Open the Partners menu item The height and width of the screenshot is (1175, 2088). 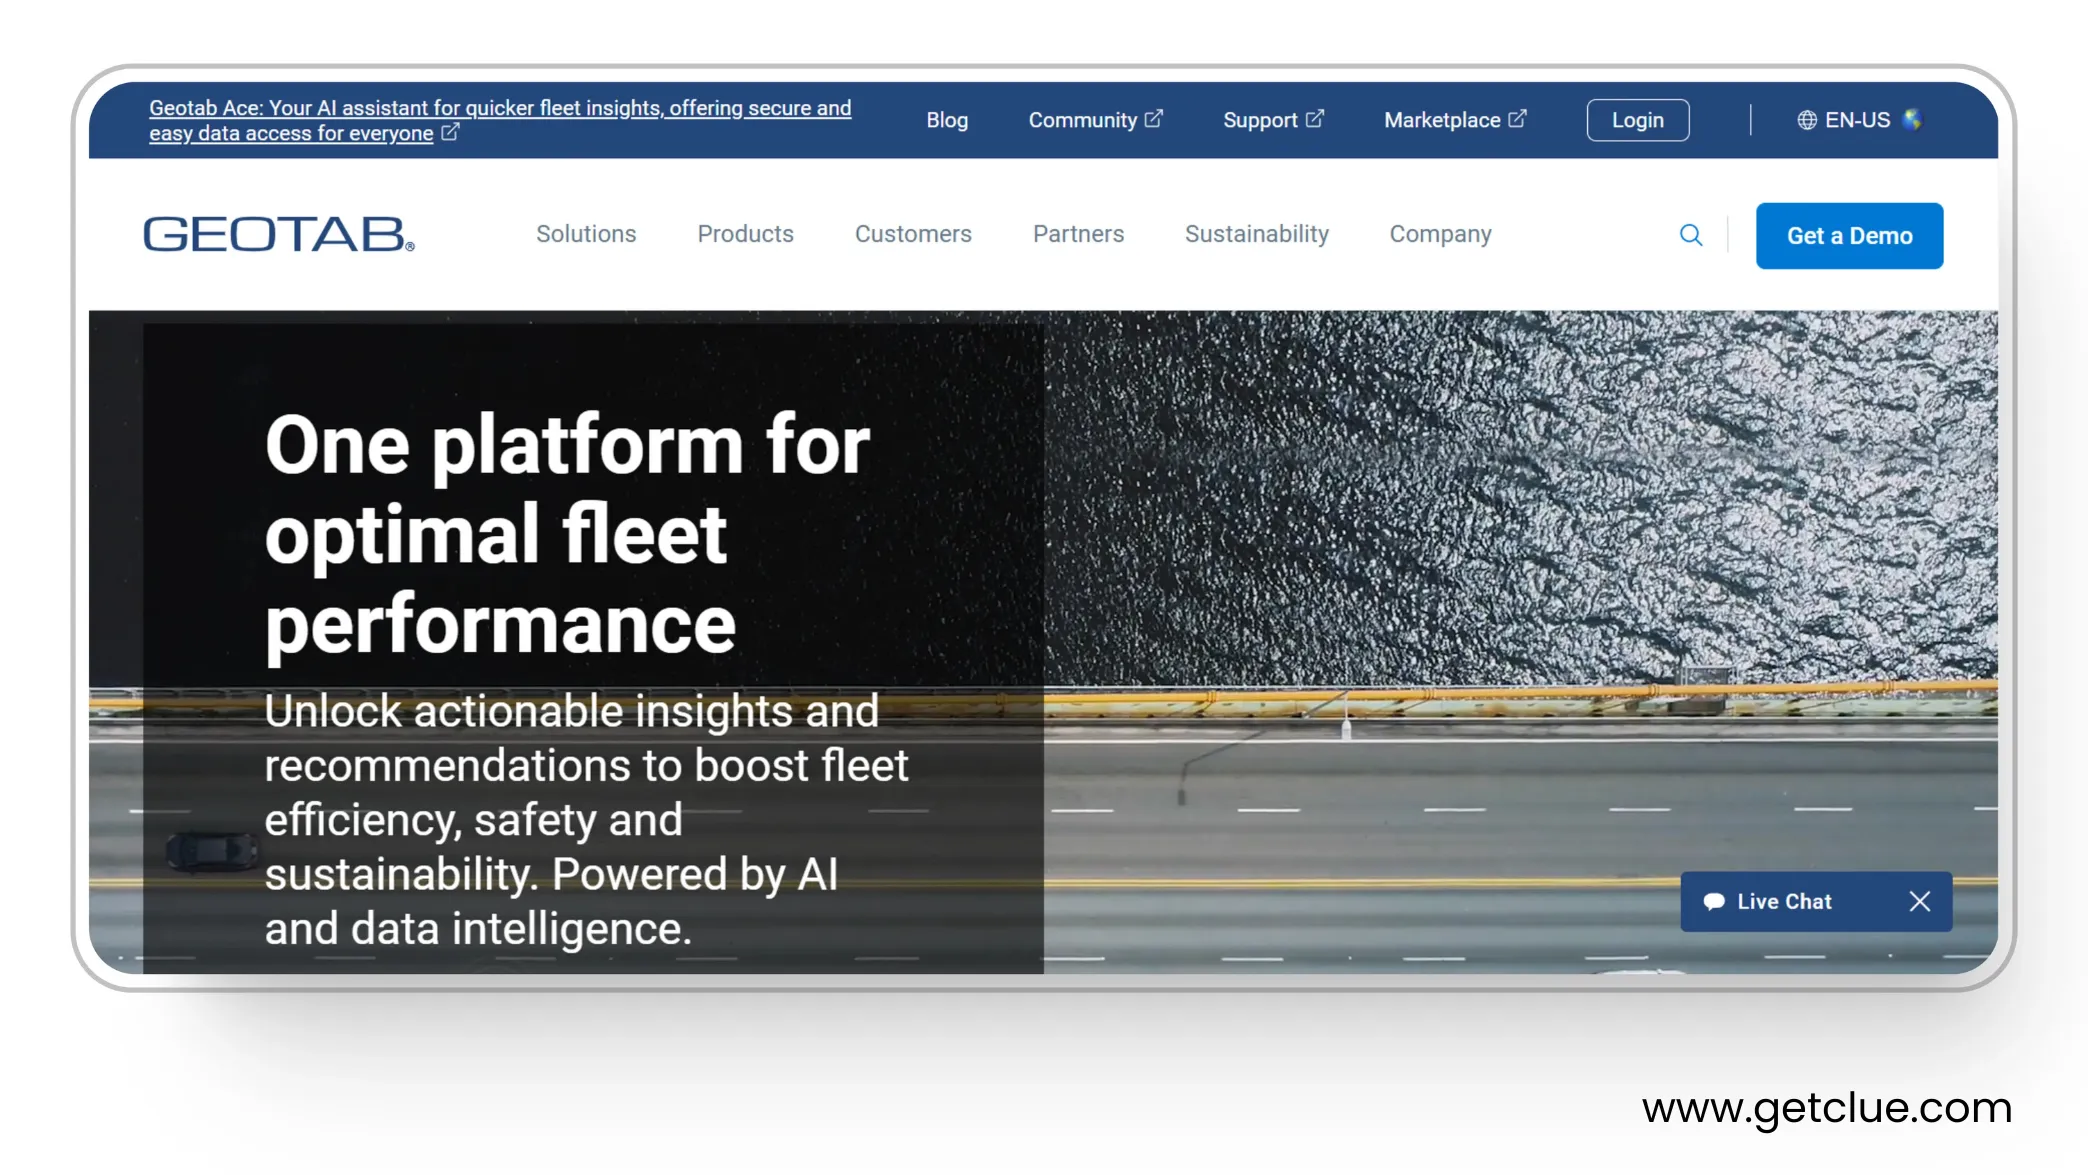click(x=1078, y=234)
